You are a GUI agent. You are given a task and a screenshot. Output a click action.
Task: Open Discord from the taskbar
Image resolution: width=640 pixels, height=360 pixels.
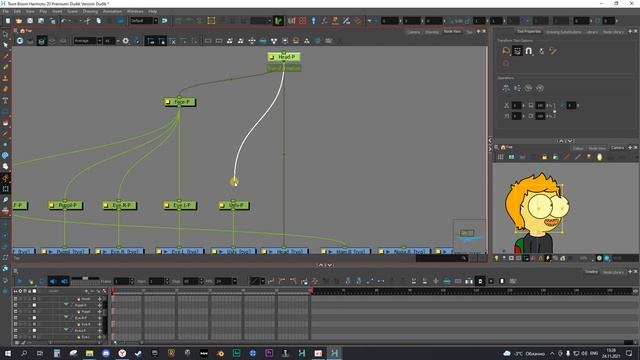point(106,353)
